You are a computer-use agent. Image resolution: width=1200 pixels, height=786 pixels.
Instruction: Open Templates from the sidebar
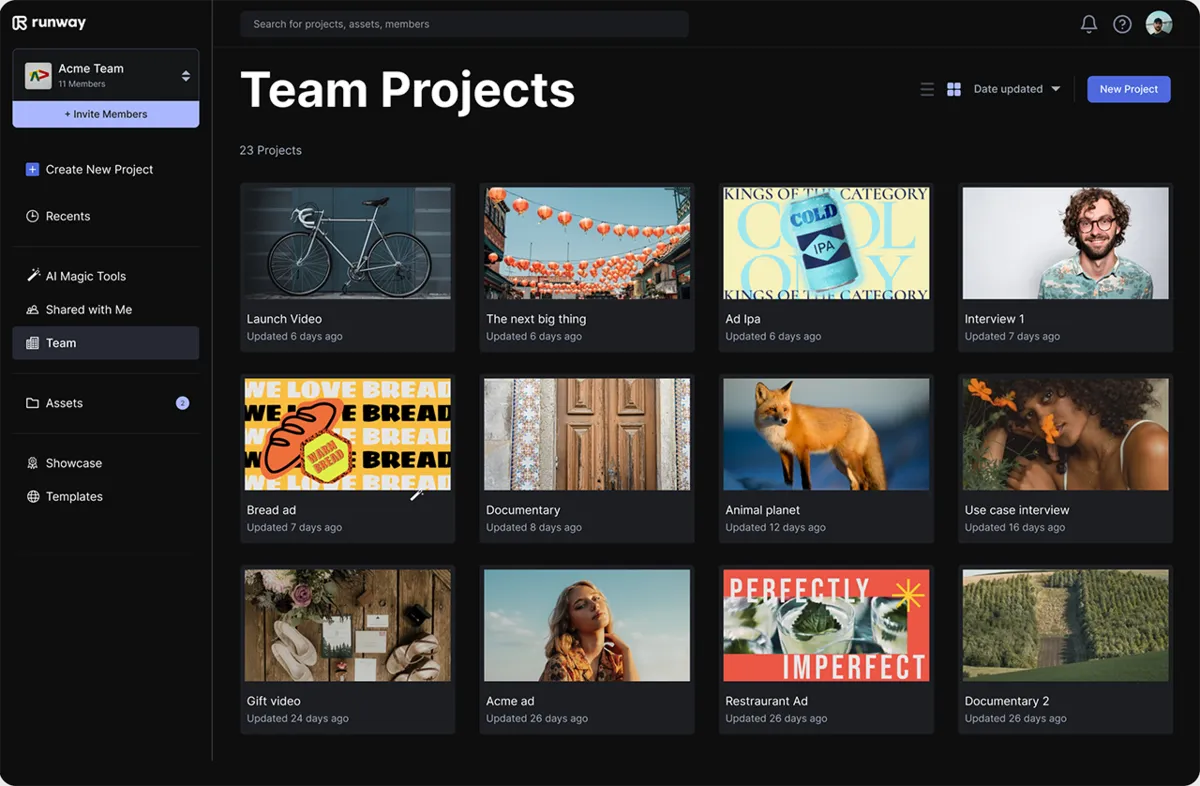pyautogui.click(x=74, y=497)
